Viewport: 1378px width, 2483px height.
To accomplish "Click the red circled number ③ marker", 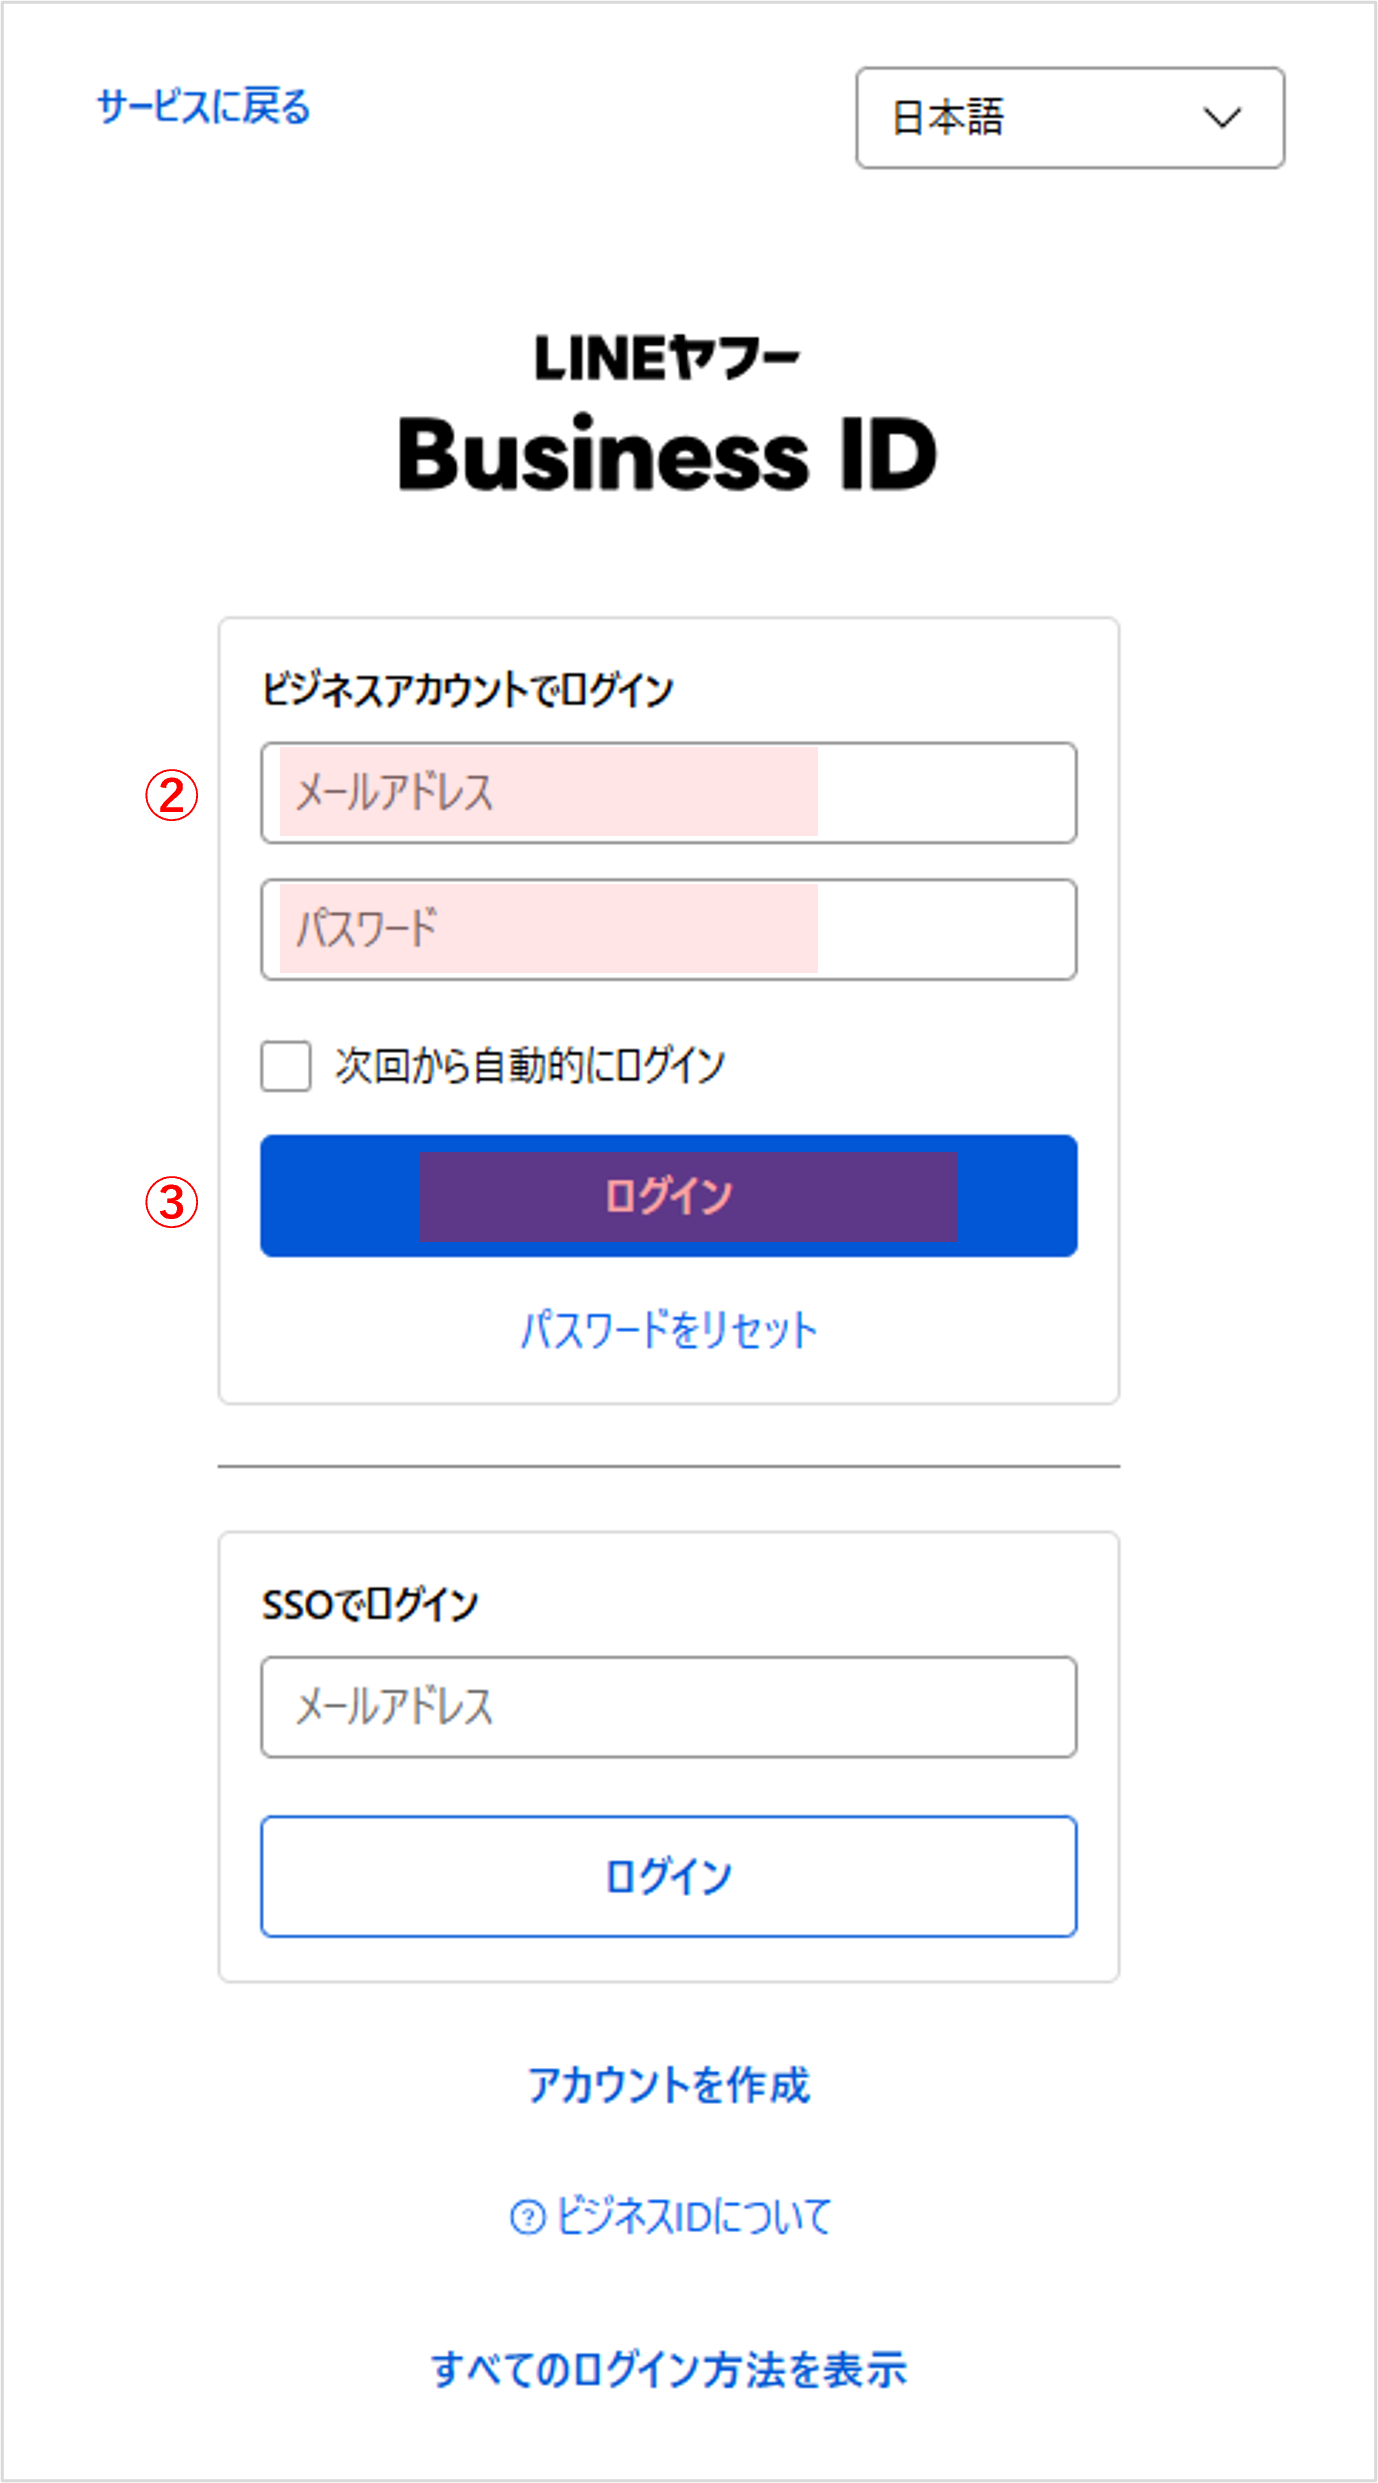I will coord(172,1201).
